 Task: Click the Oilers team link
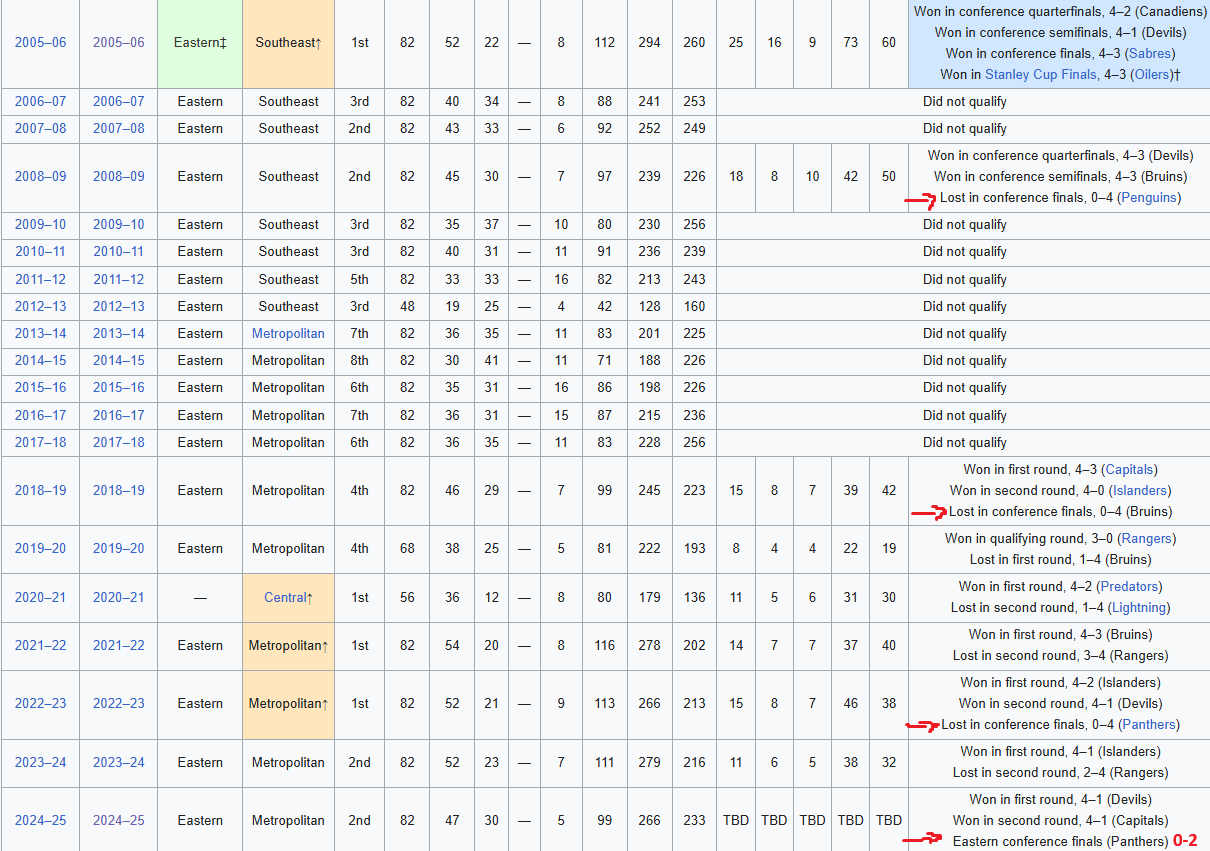point(1150,74)
